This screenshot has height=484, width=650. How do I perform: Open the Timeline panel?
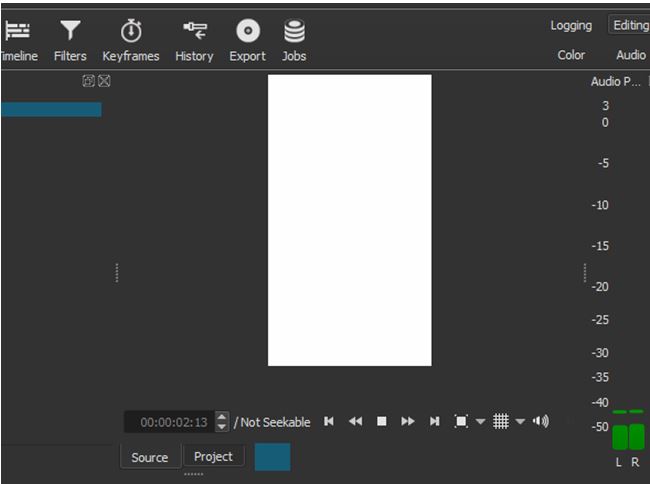pos(18,41)
